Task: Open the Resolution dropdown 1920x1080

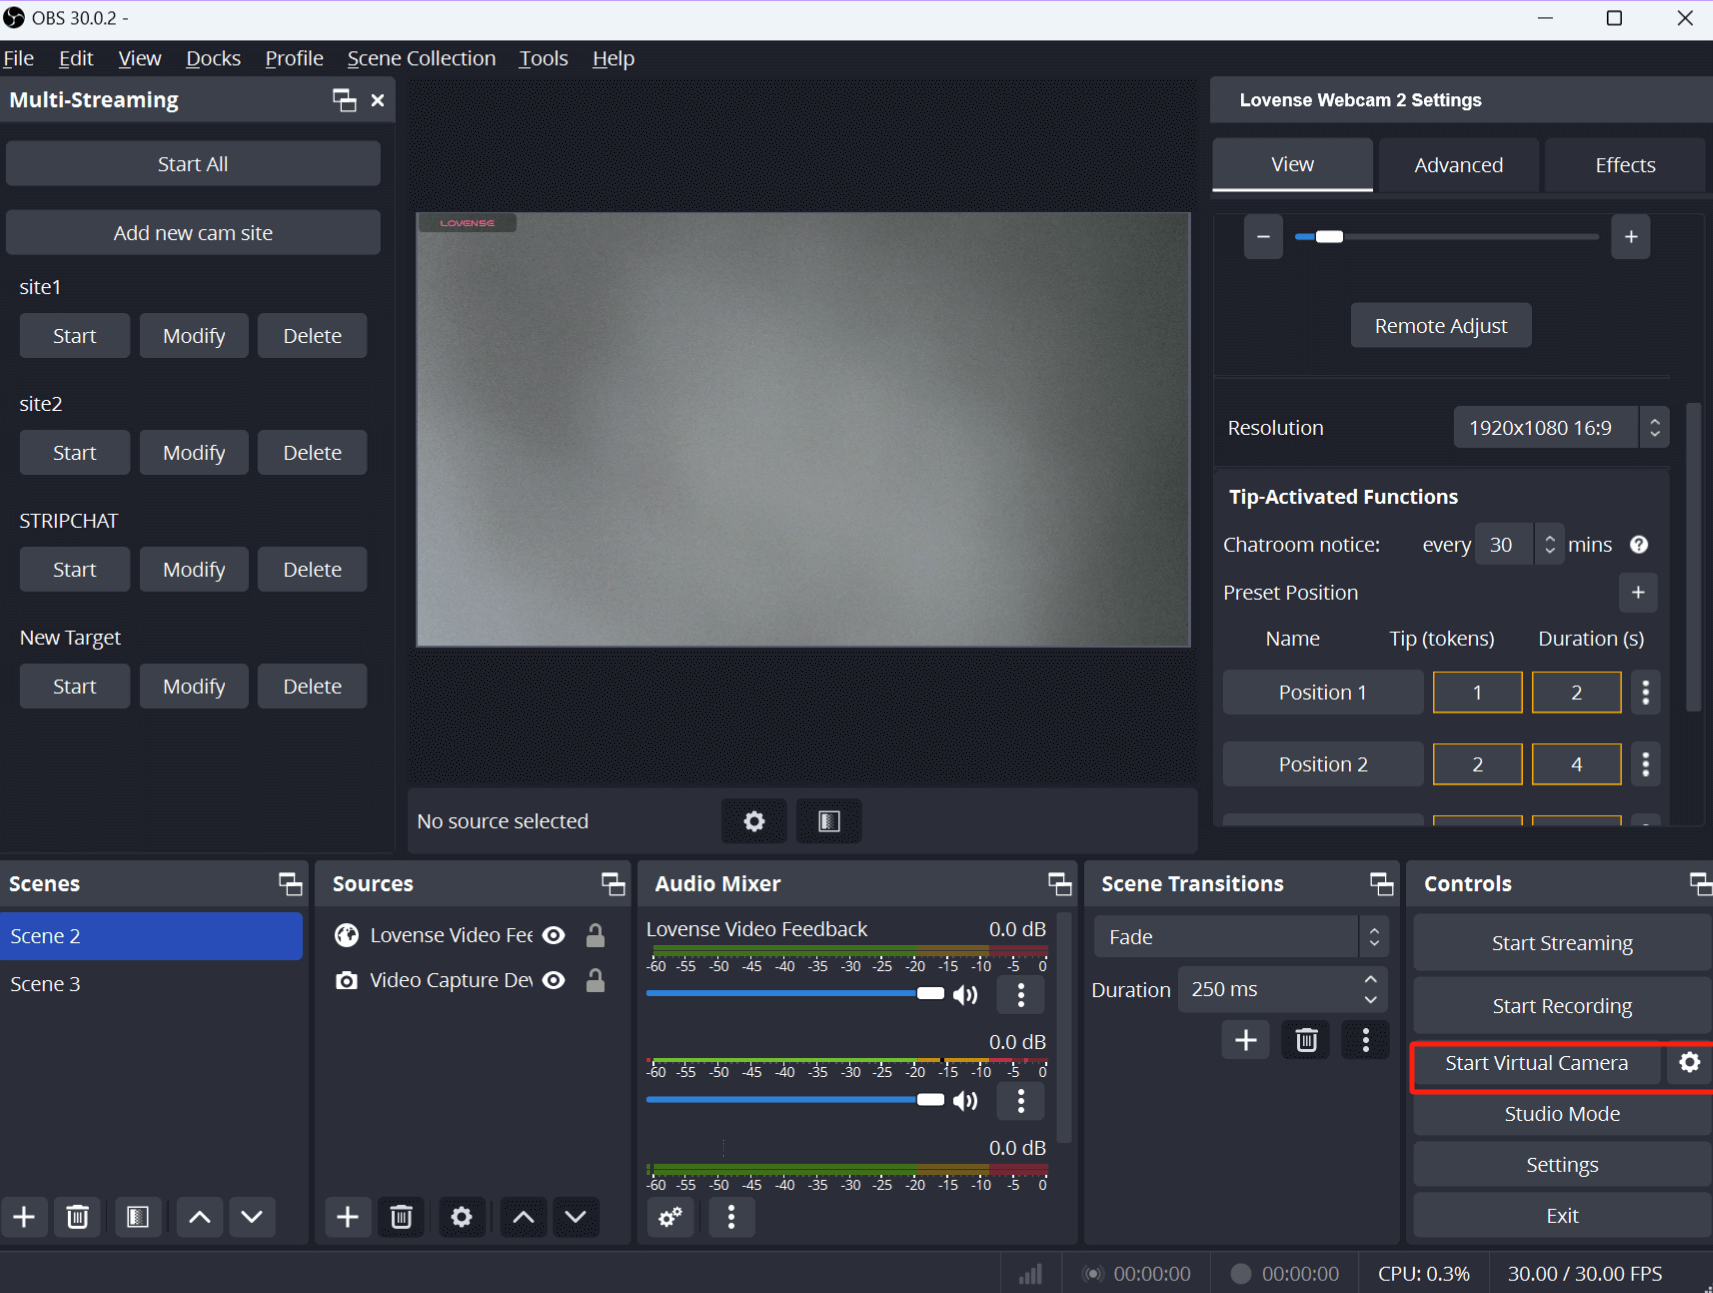Action: [1559, 428]
